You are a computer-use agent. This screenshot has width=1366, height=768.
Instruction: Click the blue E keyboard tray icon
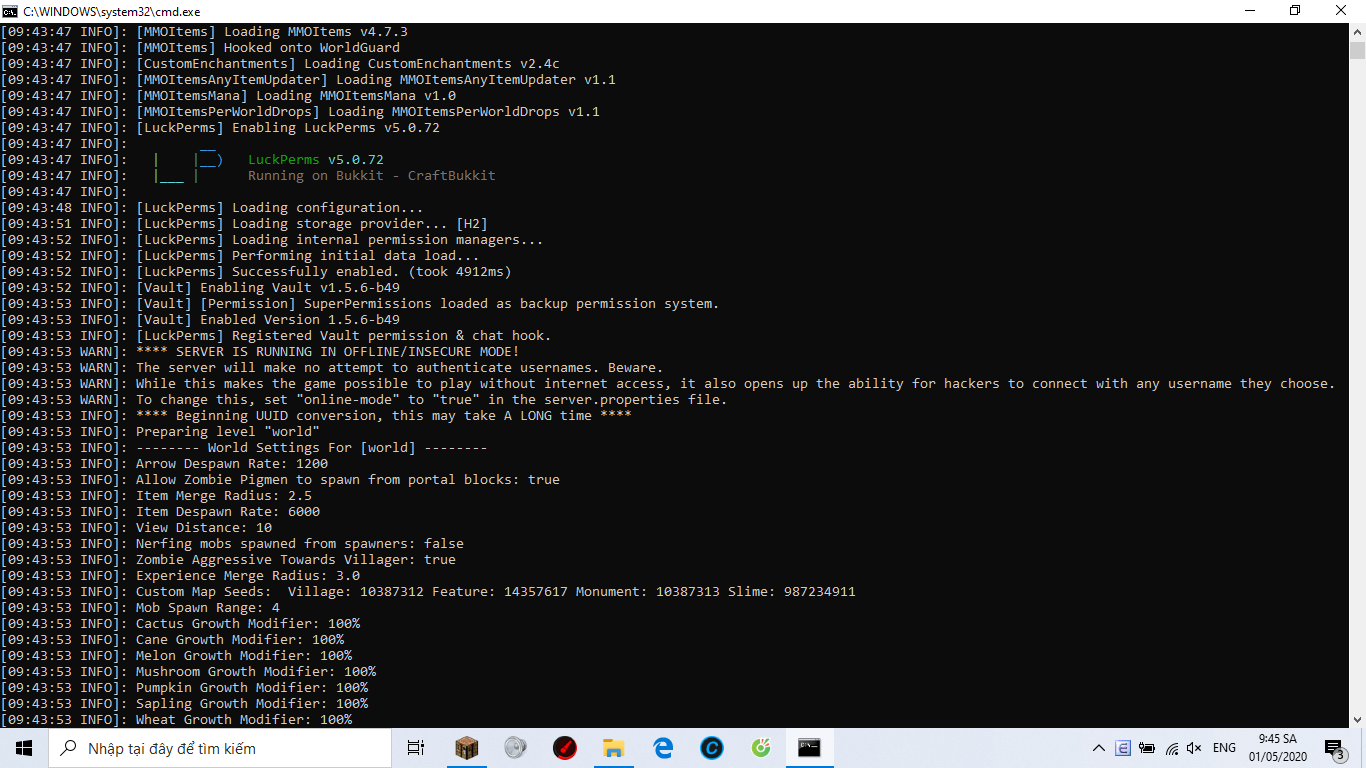pos(1123,748)
